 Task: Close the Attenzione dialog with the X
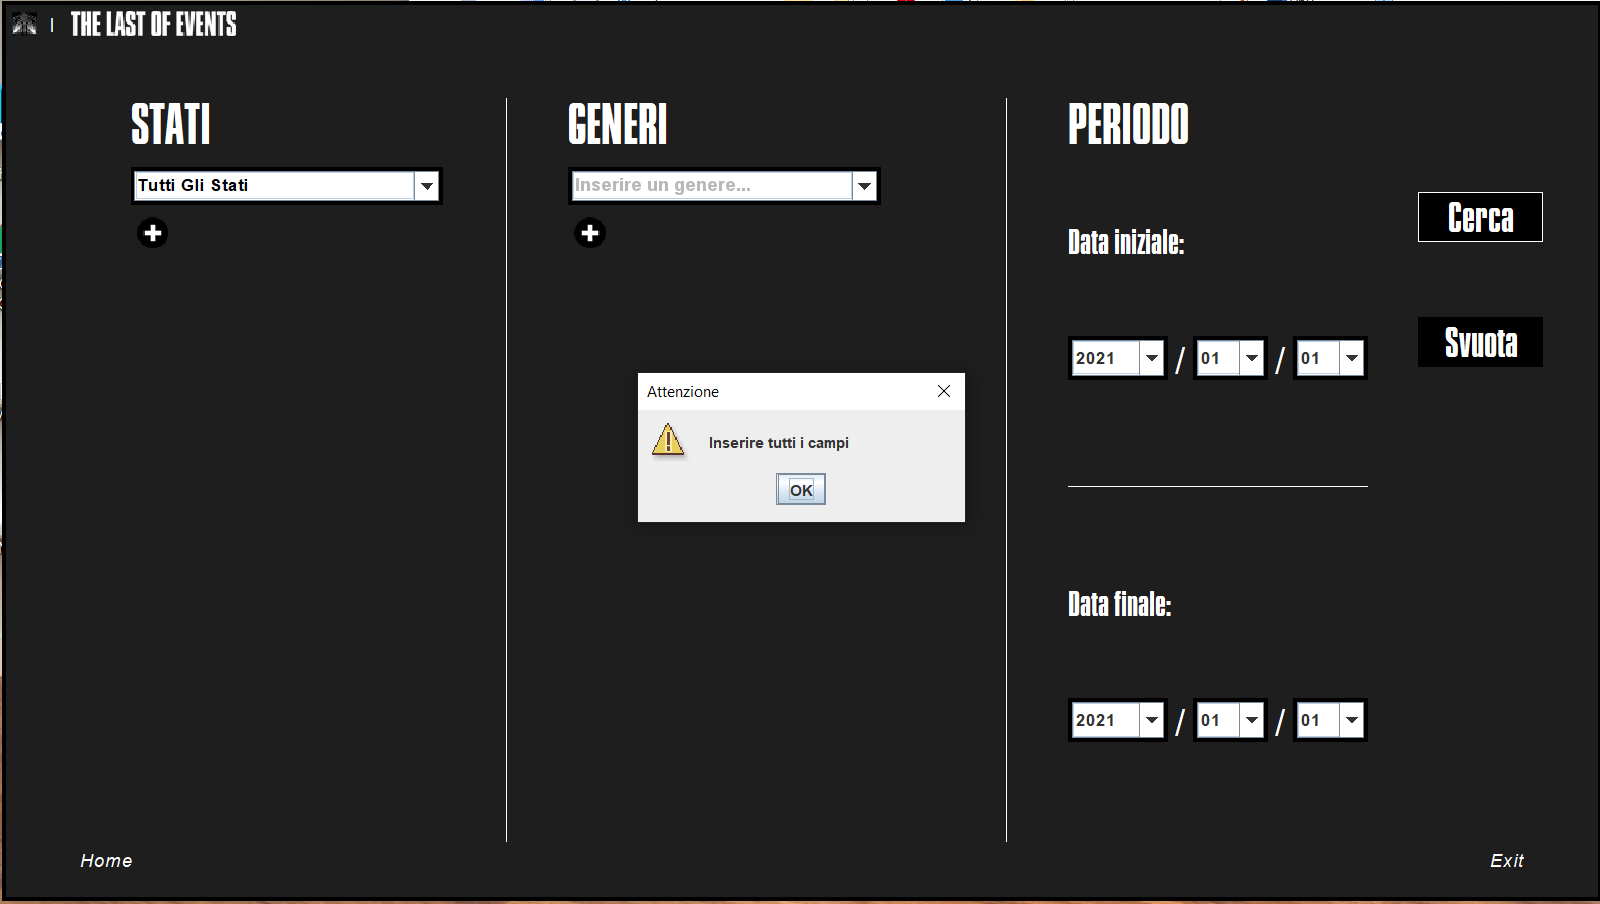click(x=944, y=391)
